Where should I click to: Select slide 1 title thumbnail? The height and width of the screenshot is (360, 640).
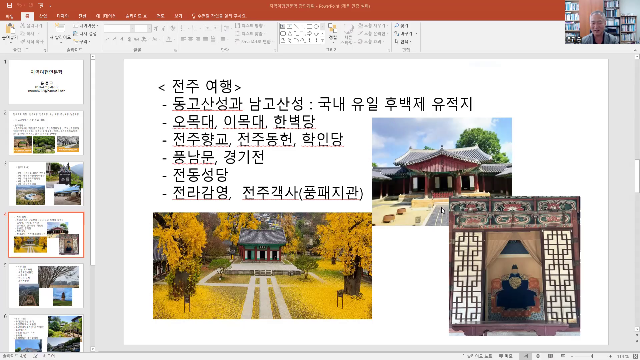click(46, 82)
